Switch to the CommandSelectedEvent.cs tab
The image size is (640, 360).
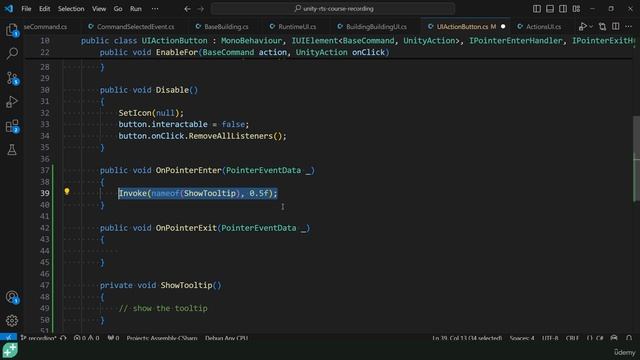(x=131, y=27)
